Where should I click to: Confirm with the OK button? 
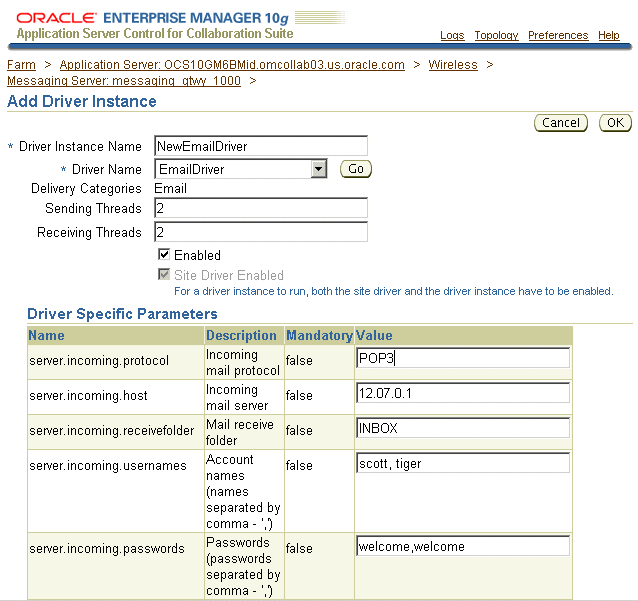[x=615, y=123]
